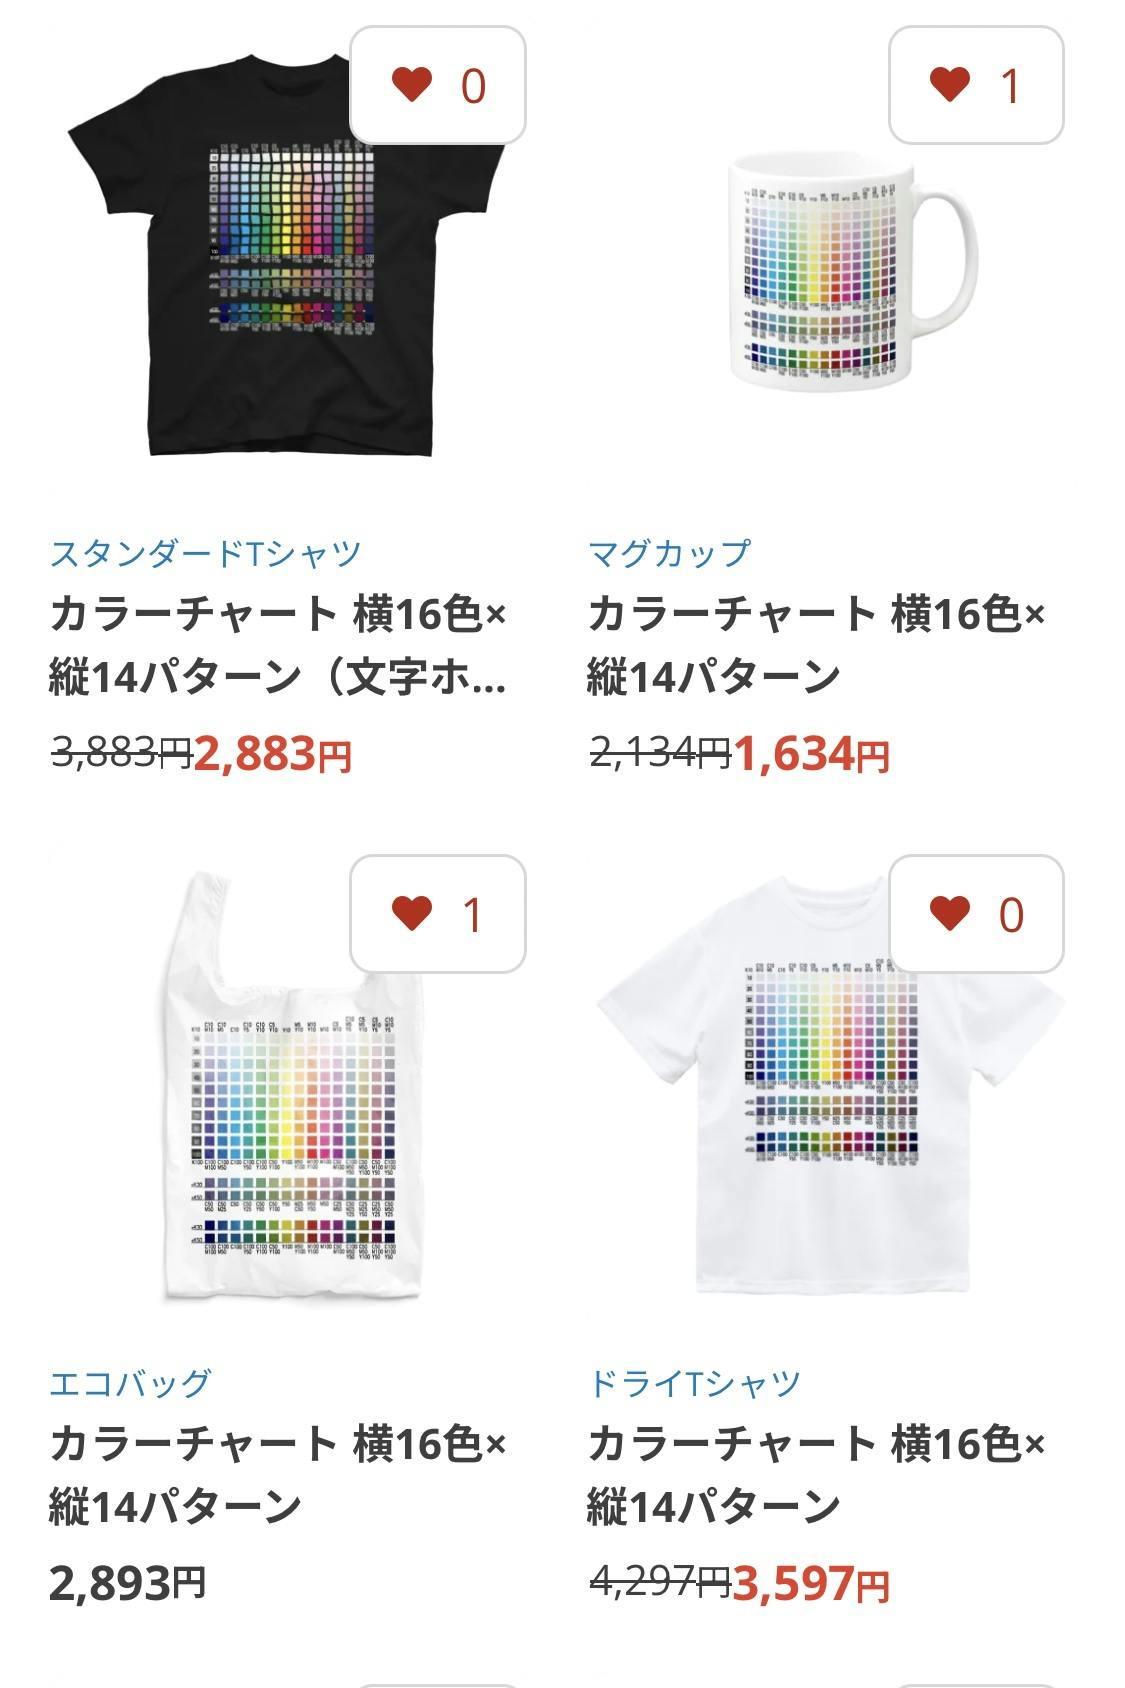Image resolution: width=1125 pixels, height=1688 pixels.
Task: Open エコバッグ category link
Action: (x=130, y=1382)
